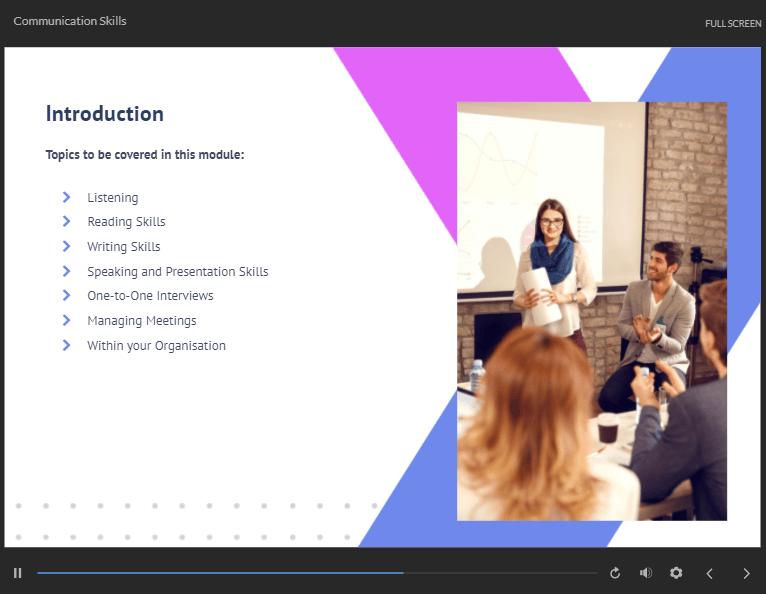Select the Reading Skills topic

pos(126,222)
